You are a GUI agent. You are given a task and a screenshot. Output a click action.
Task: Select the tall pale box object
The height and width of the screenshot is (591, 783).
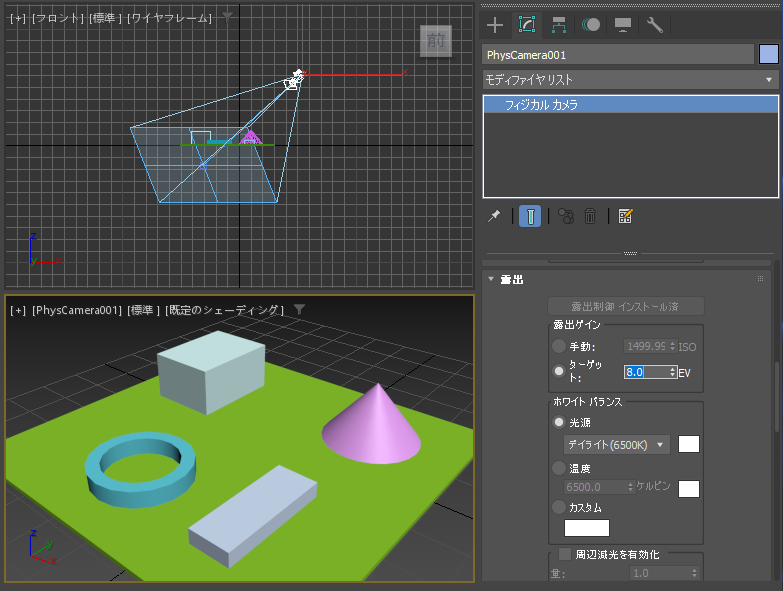pos(210,372)
